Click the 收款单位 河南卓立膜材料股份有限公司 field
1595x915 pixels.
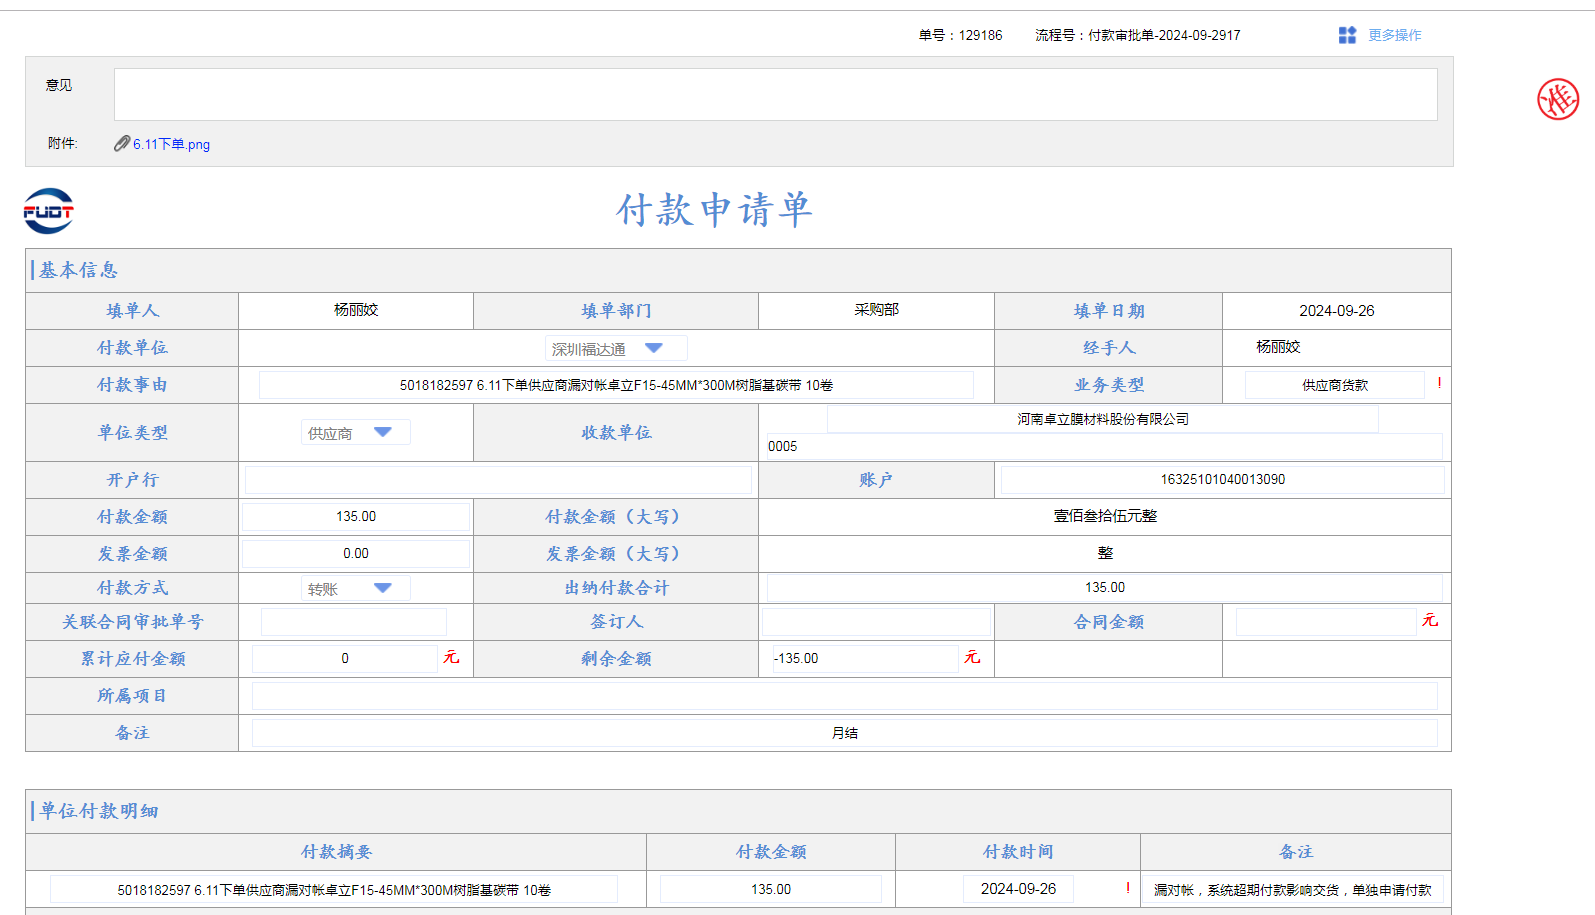(x=1103, y=419)
